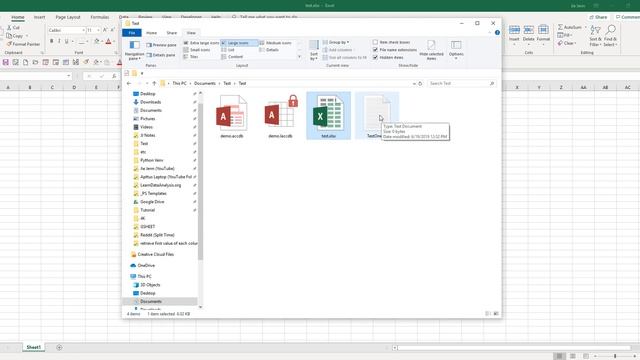Open address bar history dropdown in Explorer
Image resolution: width=640 pixels, height=360 pixels.
(414, 83)
